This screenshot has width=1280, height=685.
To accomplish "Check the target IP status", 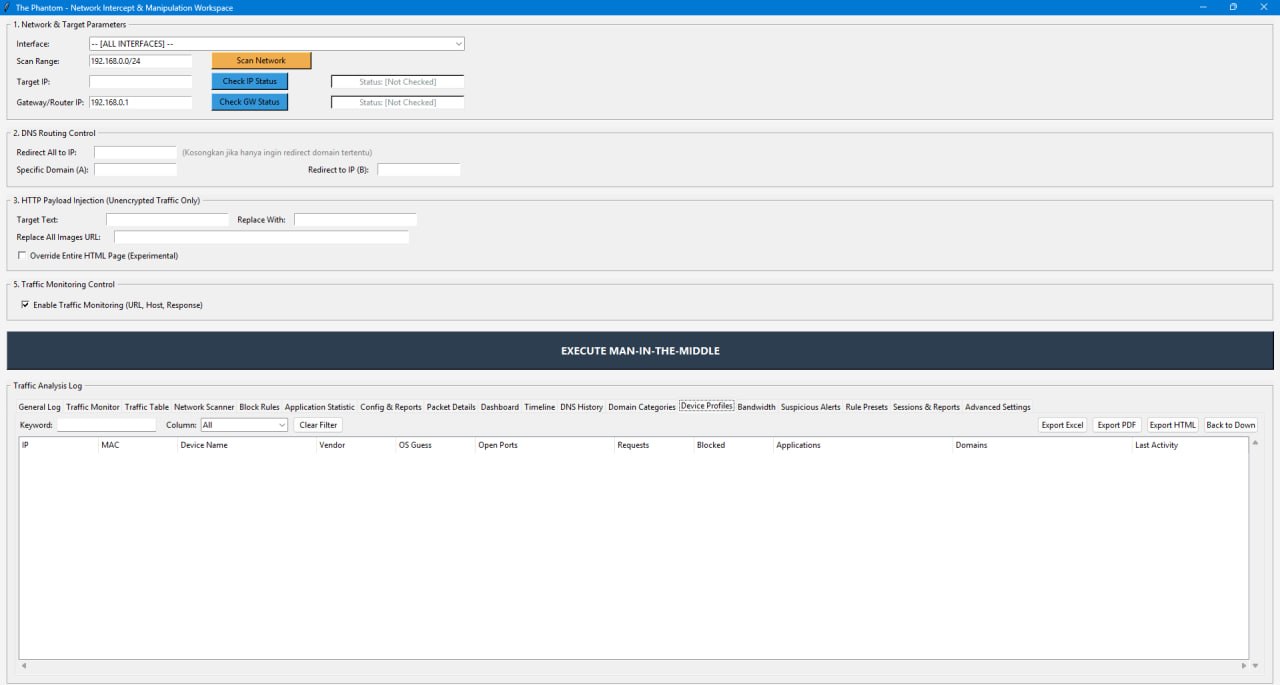I will click(x=250, y=81).
